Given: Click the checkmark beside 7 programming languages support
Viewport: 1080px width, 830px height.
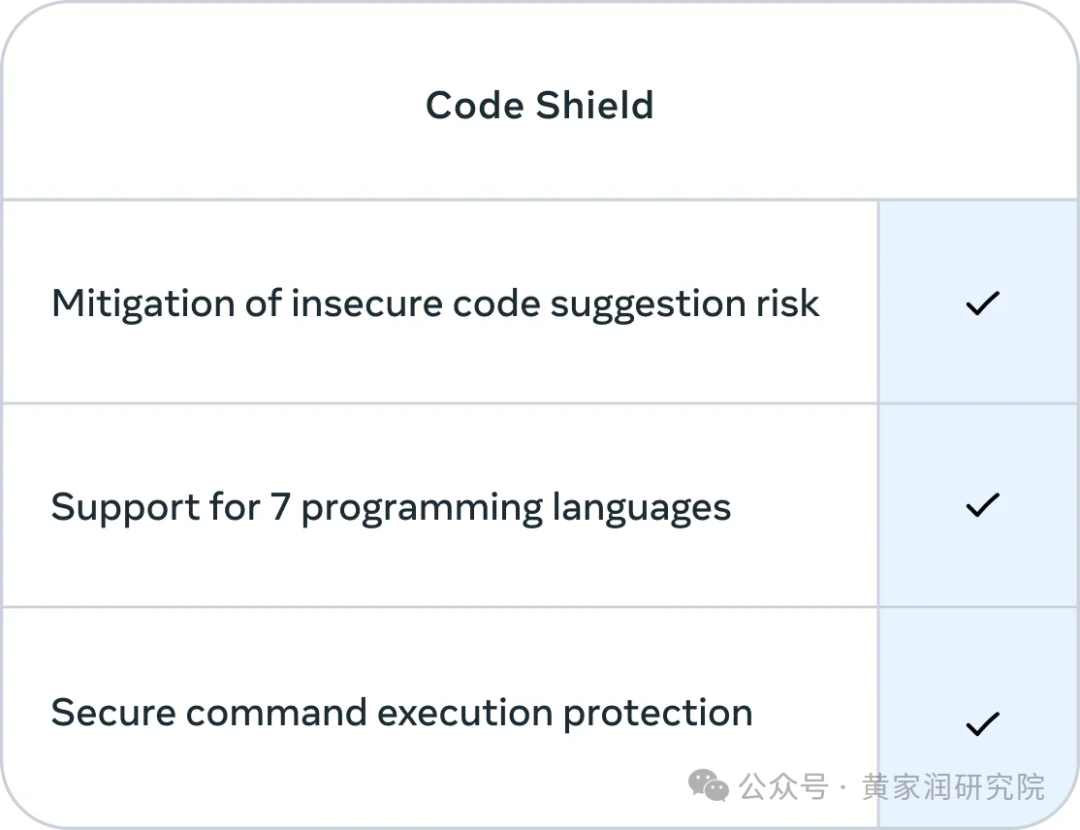Looking at the screenshot, I should (x=982, y=505).
